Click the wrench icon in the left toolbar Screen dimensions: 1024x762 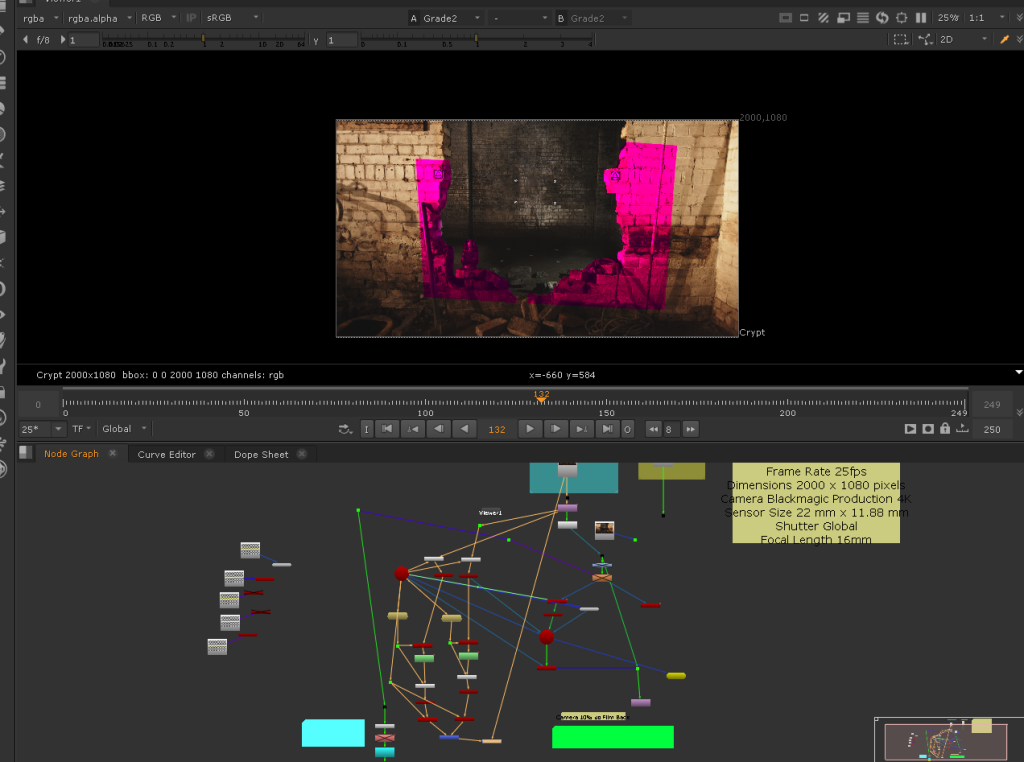3,367
